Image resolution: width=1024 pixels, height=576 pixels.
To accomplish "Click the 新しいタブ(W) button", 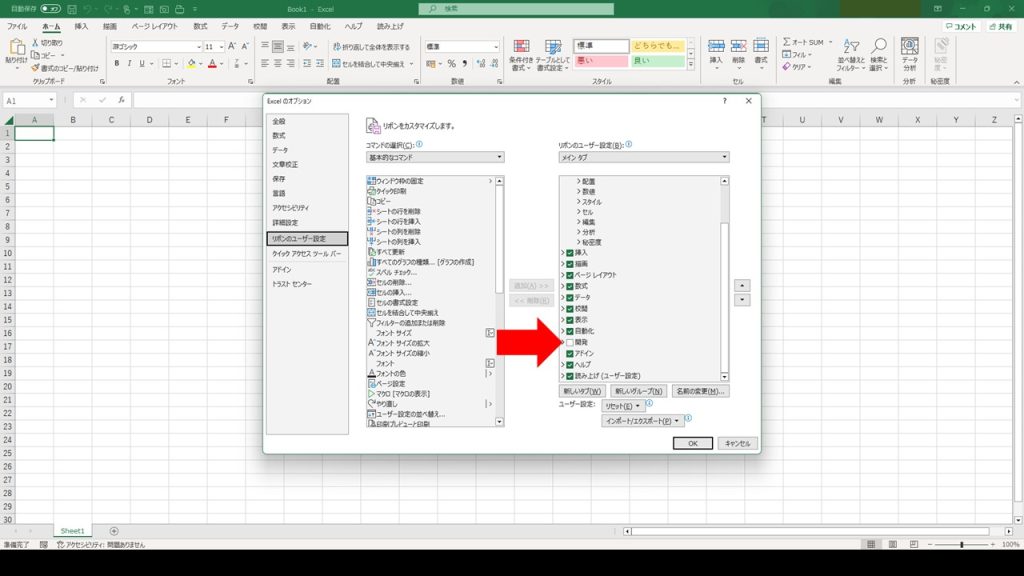I will pyautogui.click(x=581, y=391).
